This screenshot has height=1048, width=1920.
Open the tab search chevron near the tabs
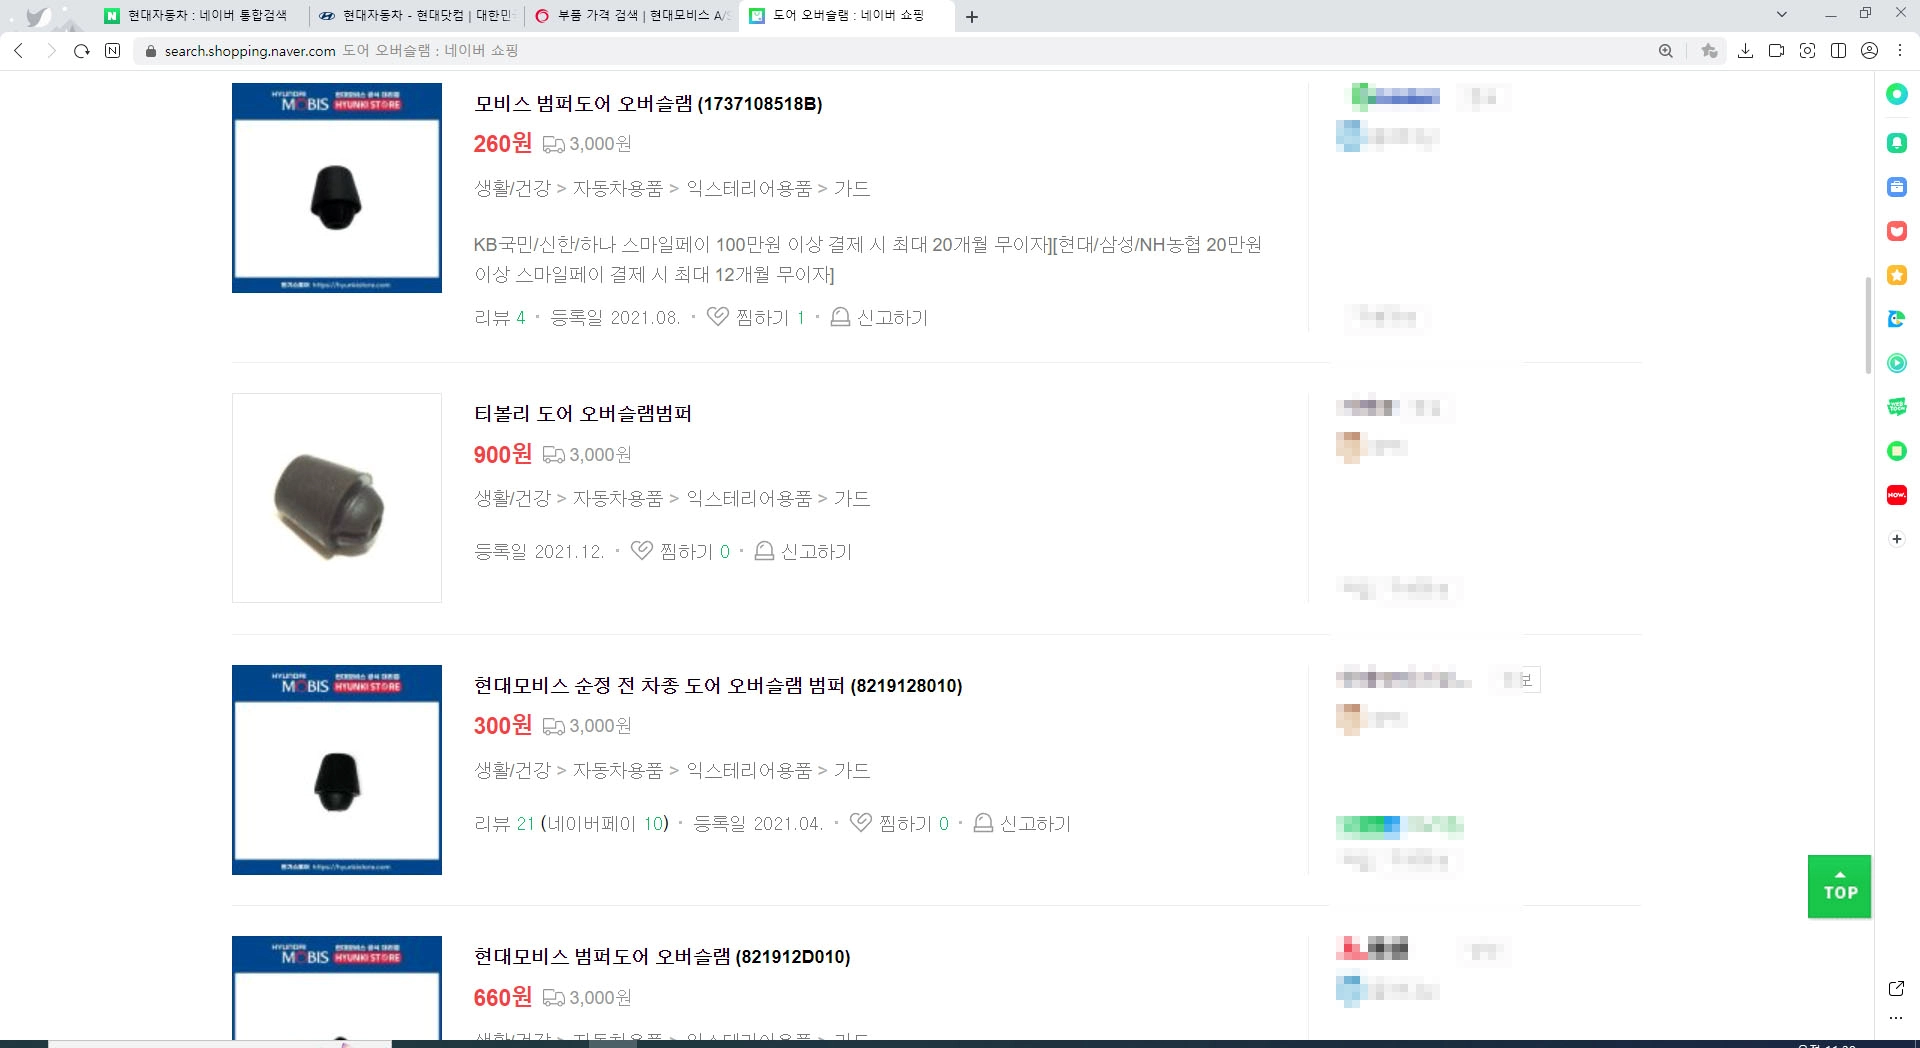coord(1782,15)
